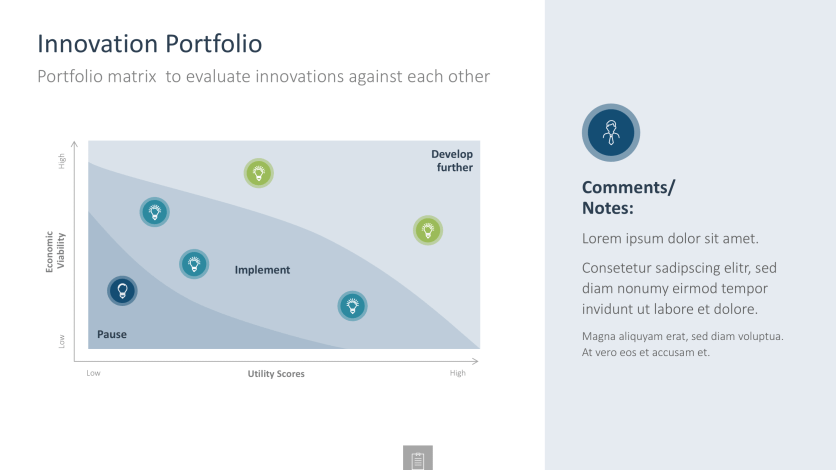
Task: Click the dark navy lightbulb icon
Action: tap(122, 291)
